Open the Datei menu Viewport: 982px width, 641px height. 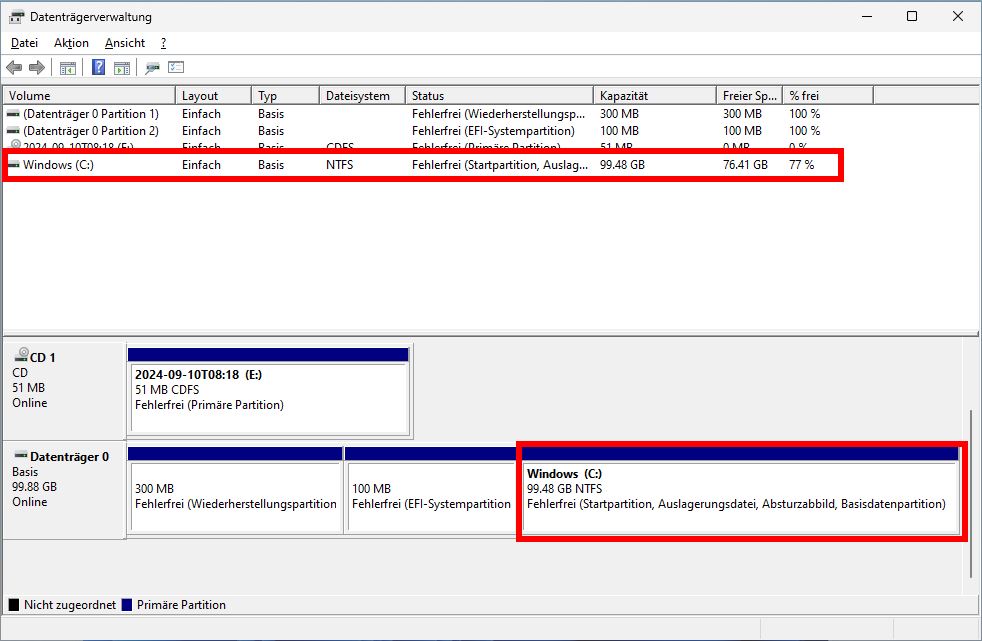pos(24,43)
